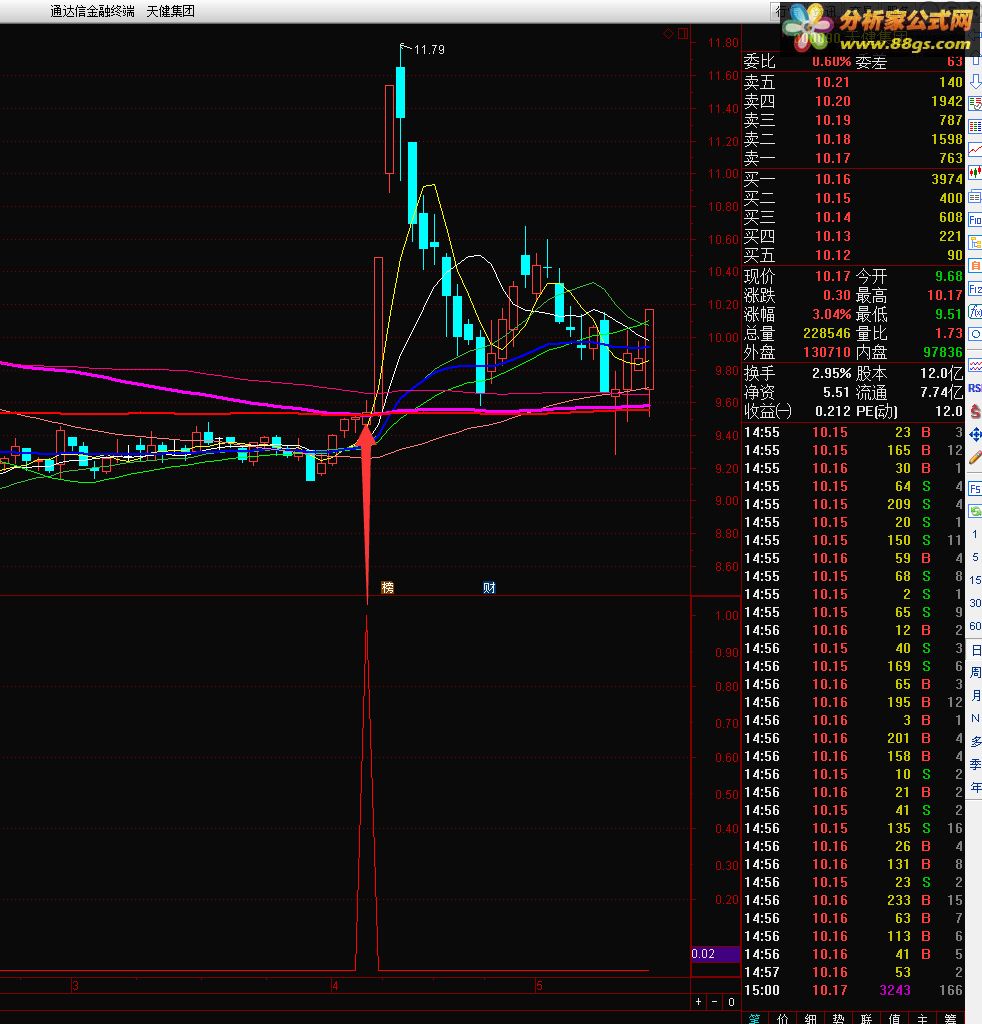Viewport: 982px width, 1024px height.
Task: Switch to 1-minute period
Action: coord(975,534)
